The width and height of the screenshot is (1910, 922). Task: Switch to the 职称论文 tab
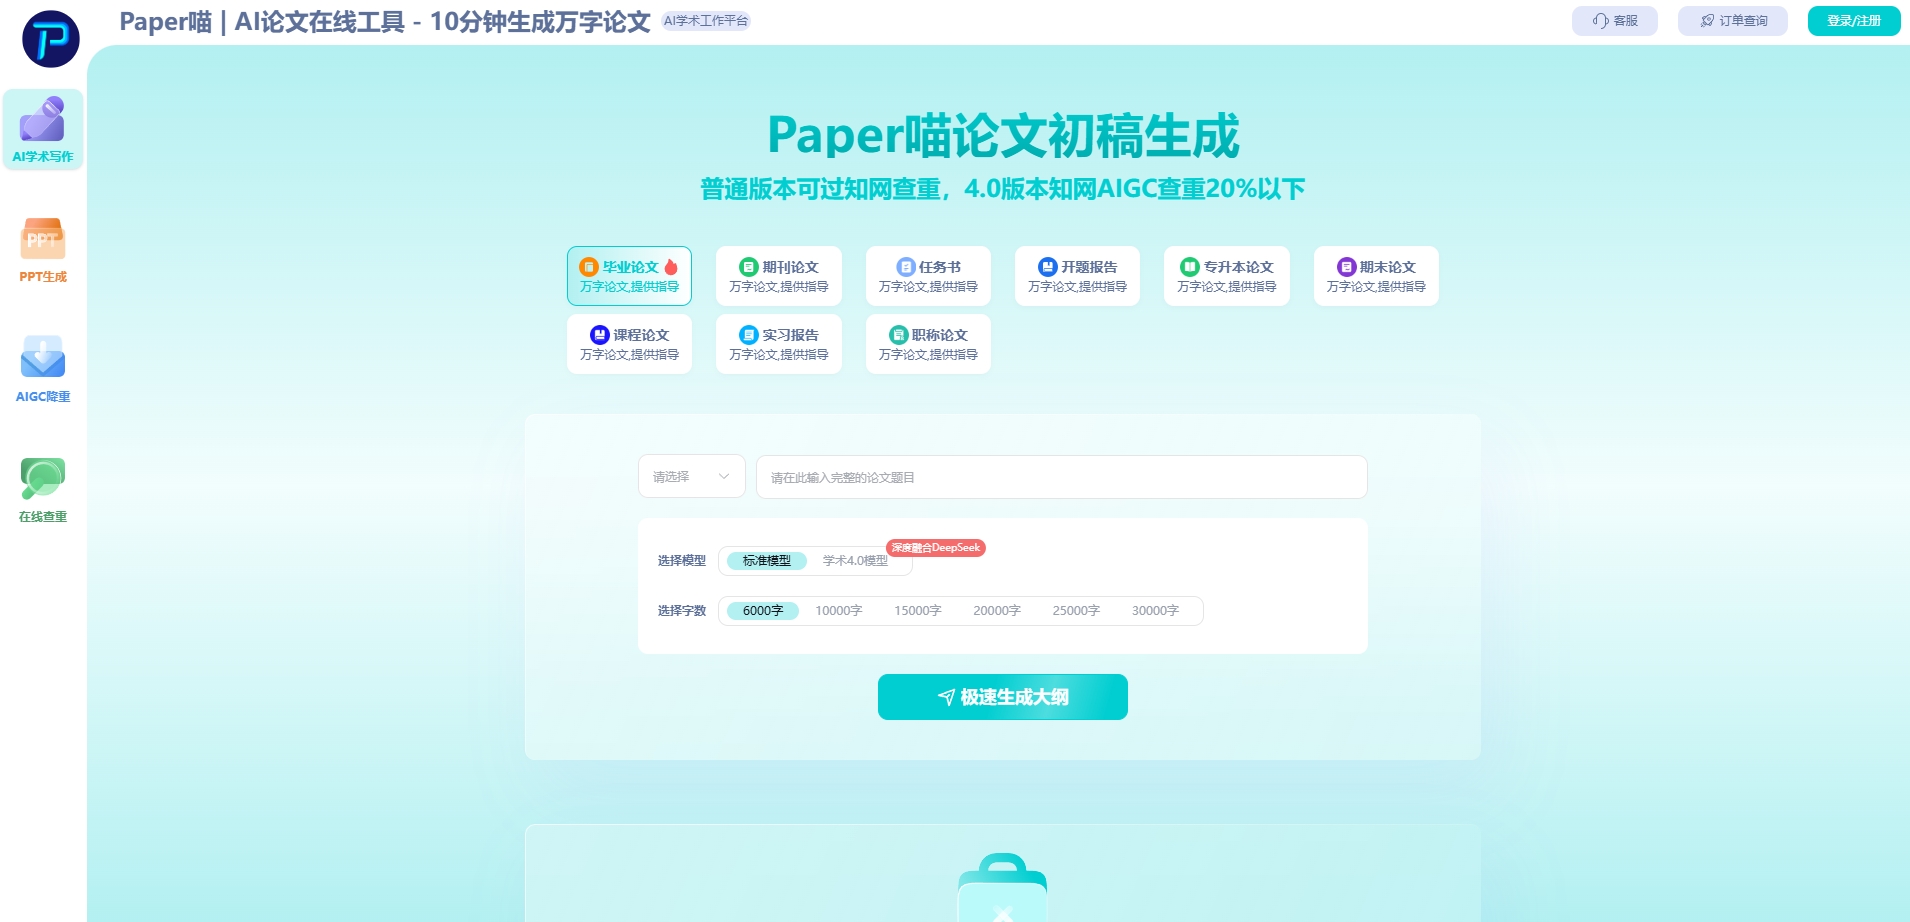[x=928, y=344]
